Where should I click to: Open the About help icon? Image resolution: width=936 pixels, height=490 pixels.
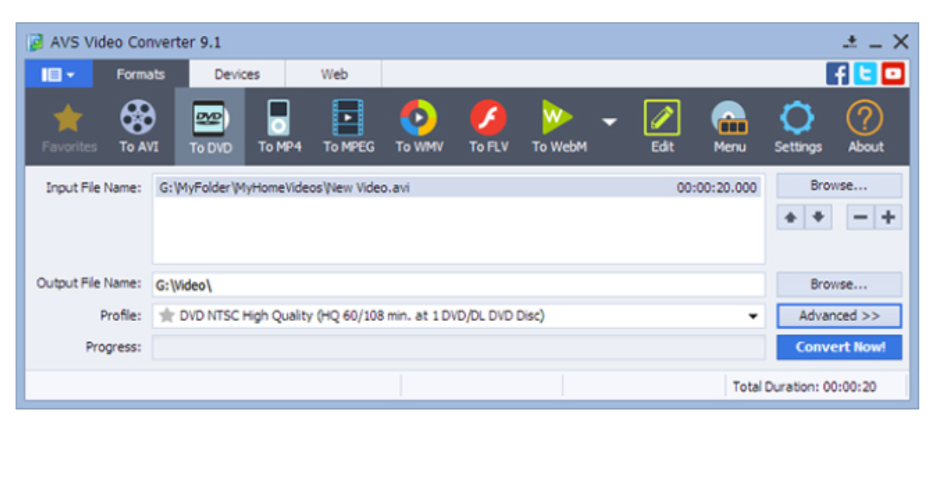pos(866,127)
